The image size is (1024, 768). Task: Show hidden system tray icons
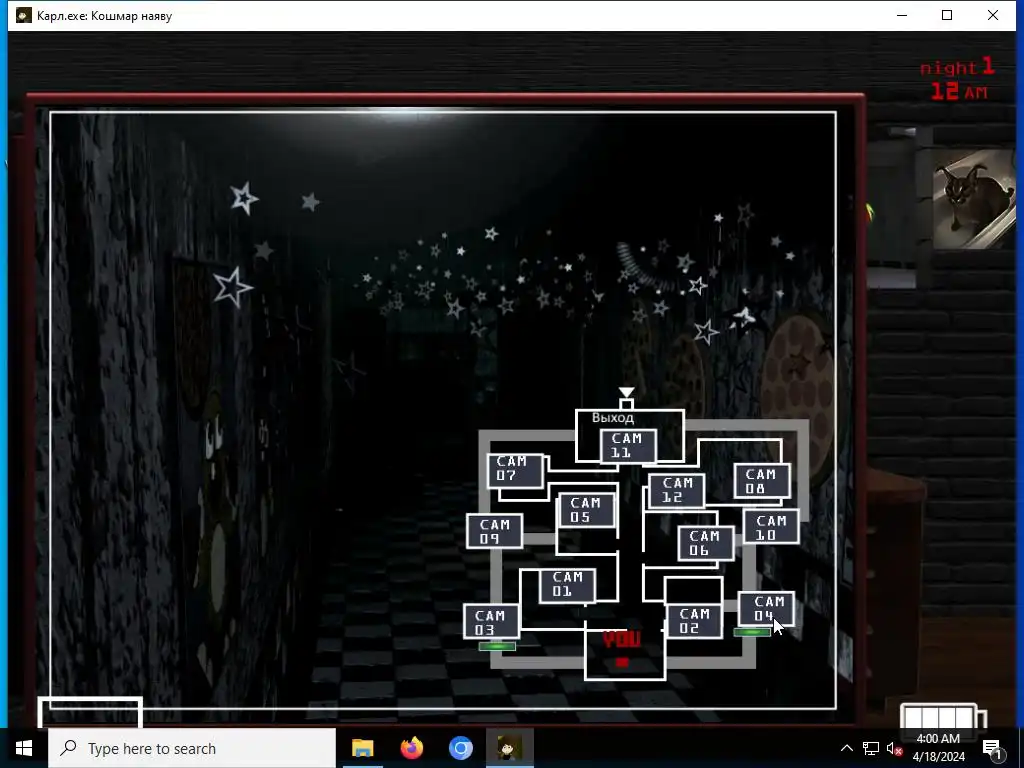(846, 748)
